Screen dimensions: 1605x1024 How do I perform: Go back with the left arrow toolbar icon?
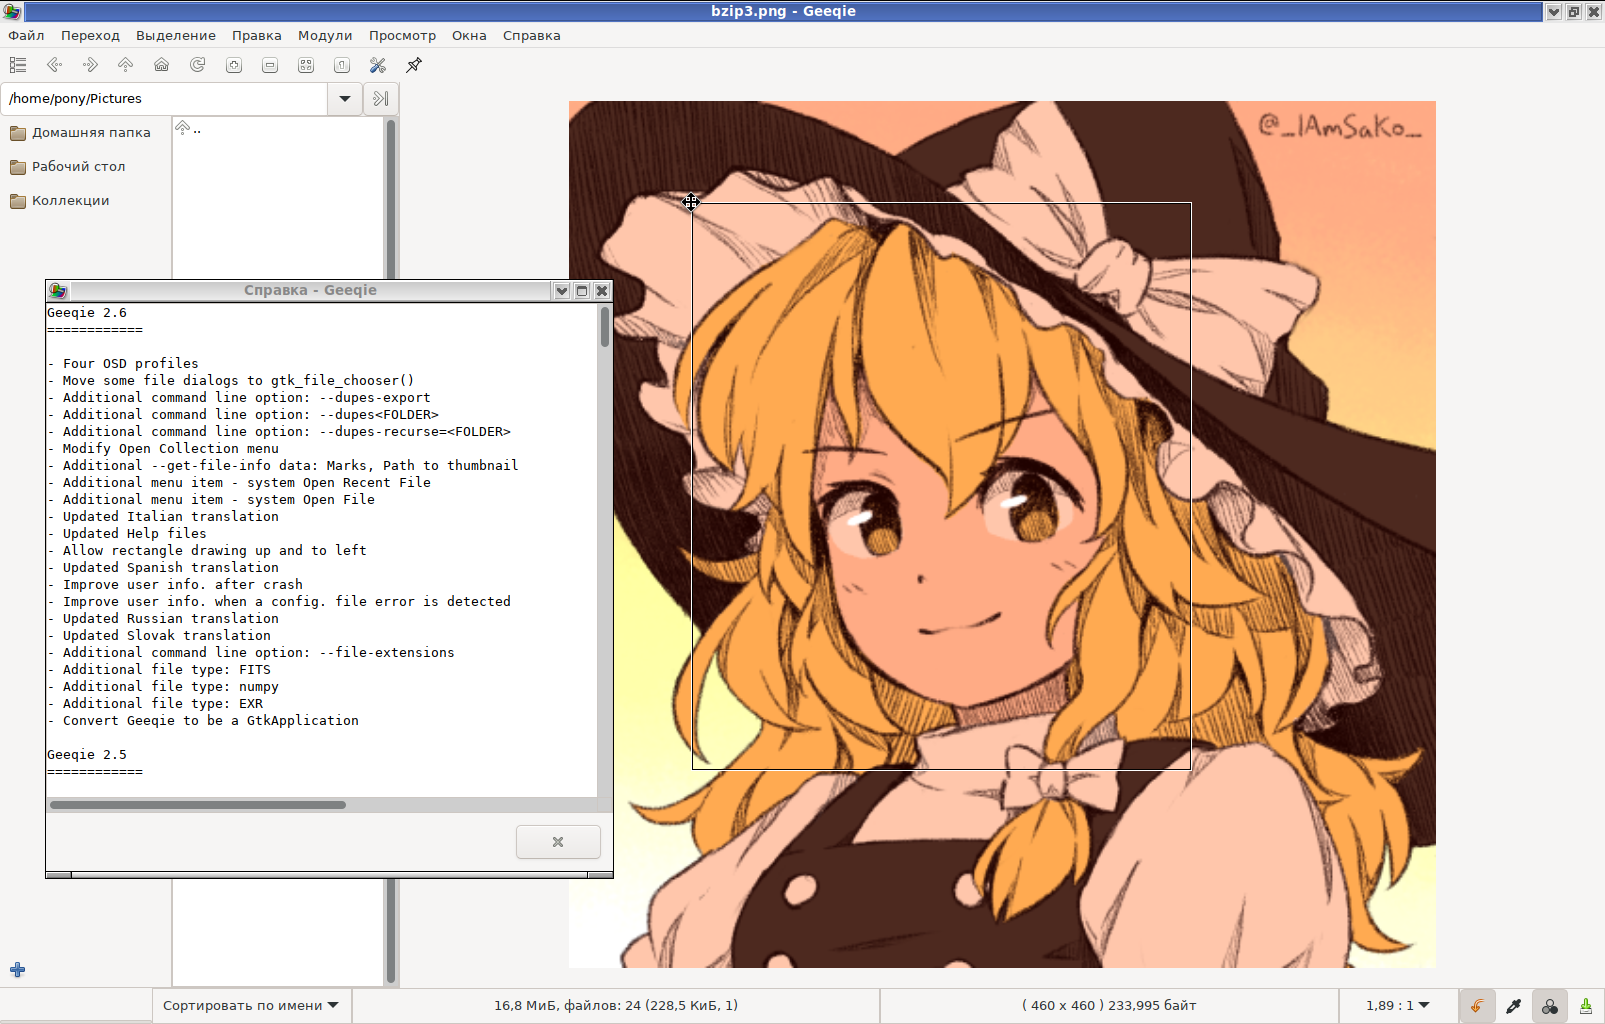click(54, 65)
